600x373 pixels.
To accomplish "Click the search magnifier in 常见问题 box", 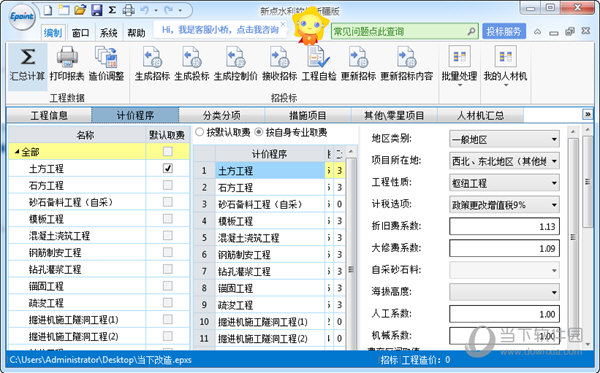I will click(x=471, y=31).
